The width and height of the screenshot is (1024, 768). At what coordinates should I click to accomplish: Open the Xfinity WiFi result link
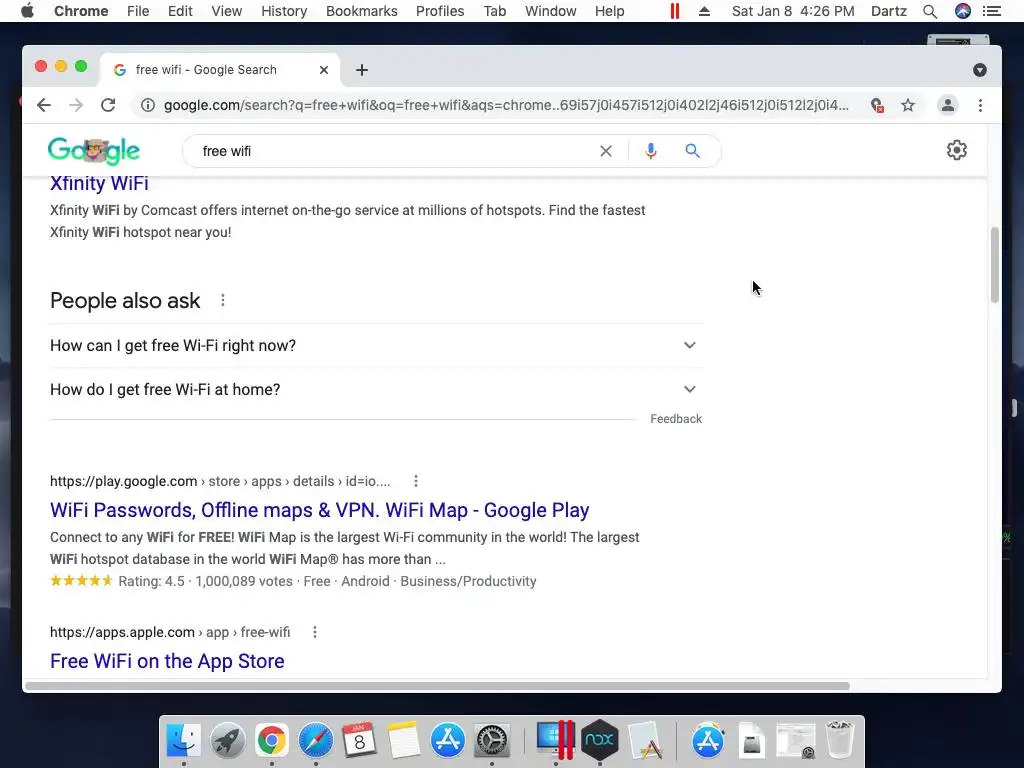coord(99,184)
